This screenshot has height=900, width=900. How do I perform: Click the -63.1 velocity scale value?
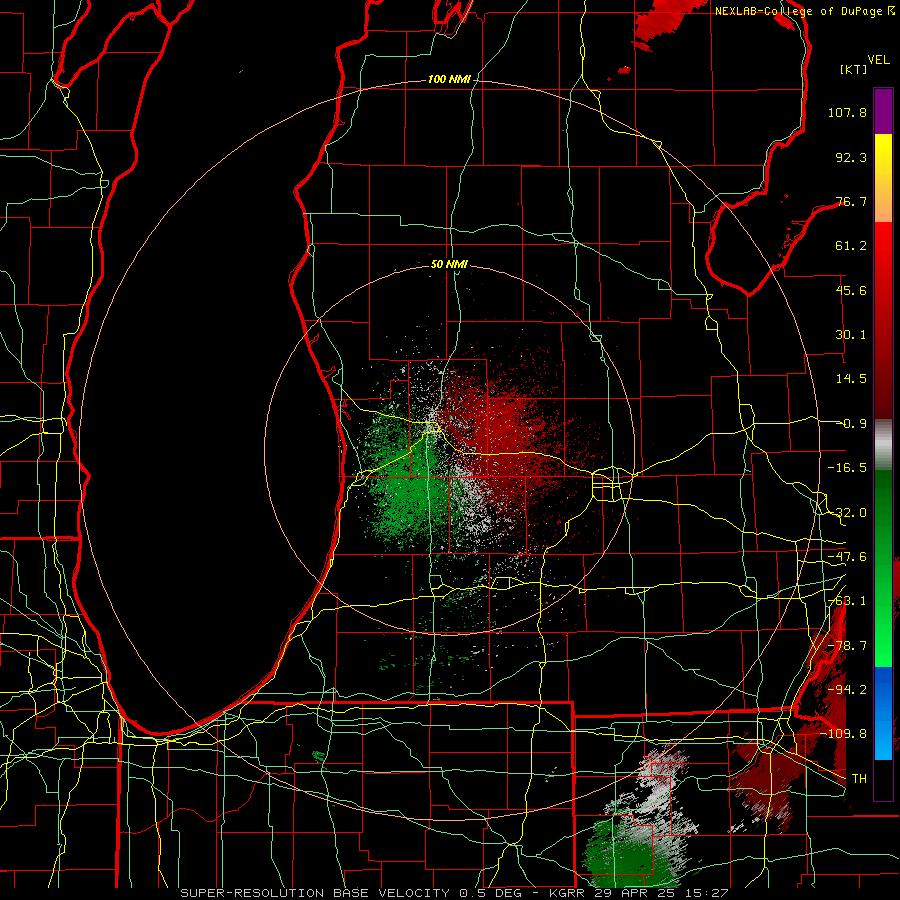(x=847, y=601)
